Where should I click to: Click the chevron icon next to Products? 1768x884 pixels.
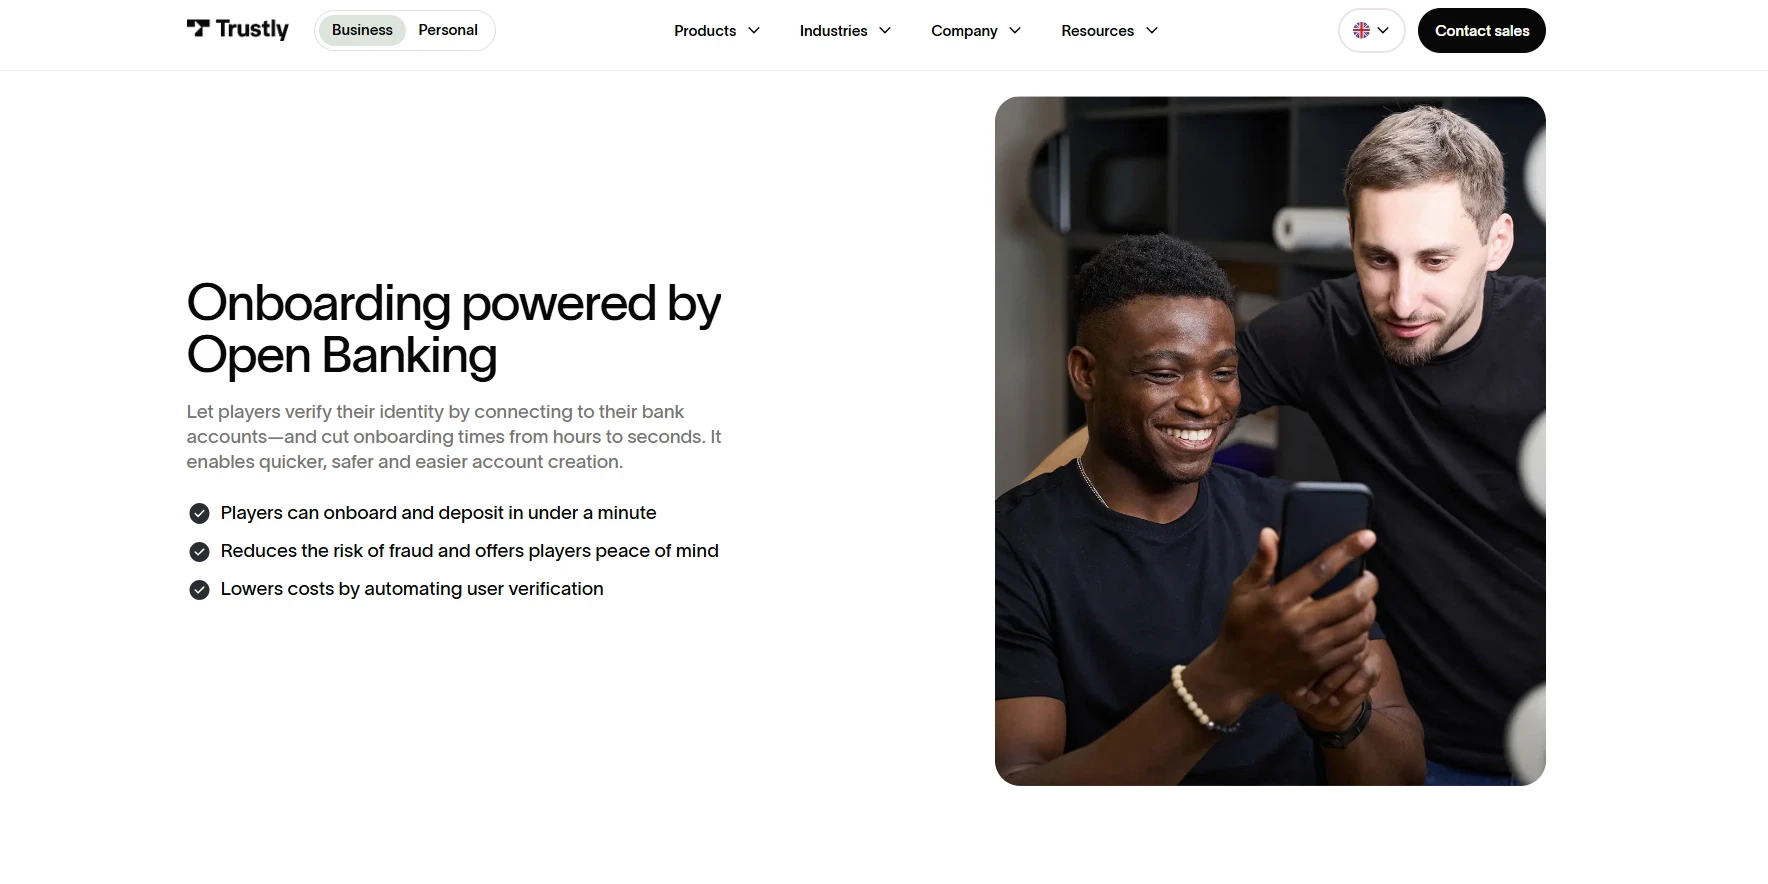754,31
